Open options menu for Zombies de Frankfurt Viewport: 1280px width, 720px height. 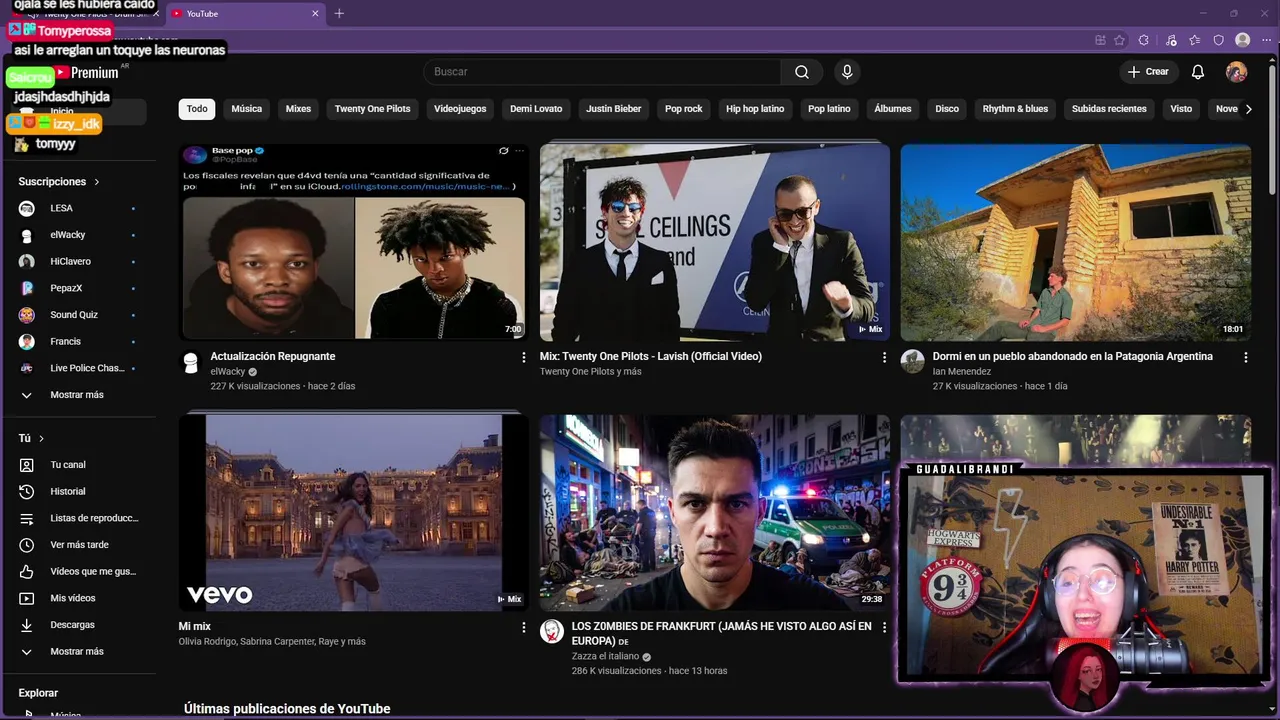[884, 627]
